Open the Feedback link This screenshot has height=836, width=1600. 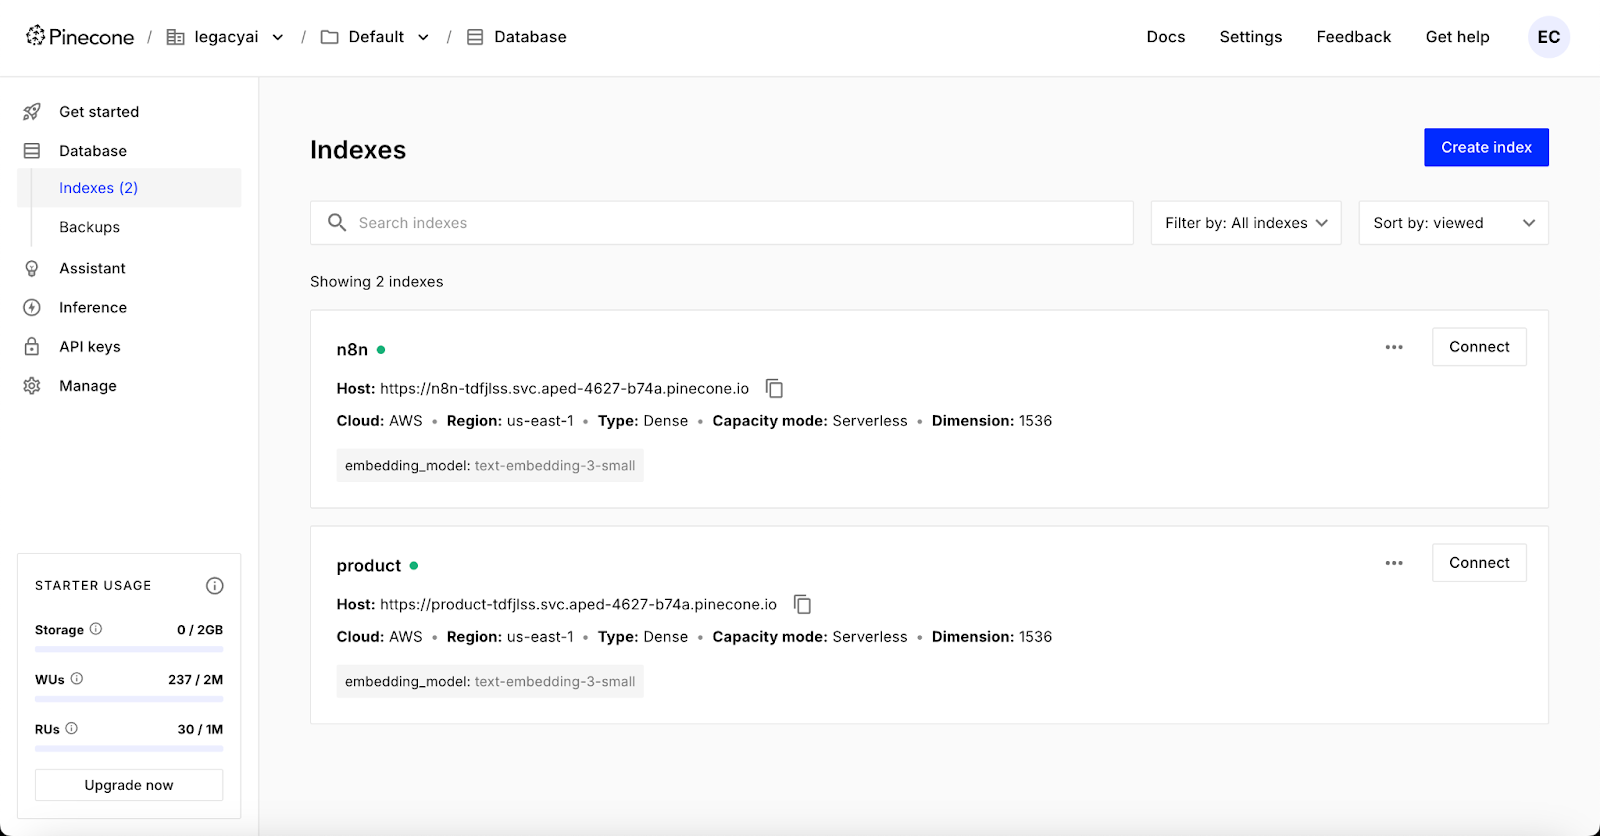point(1354,37)
